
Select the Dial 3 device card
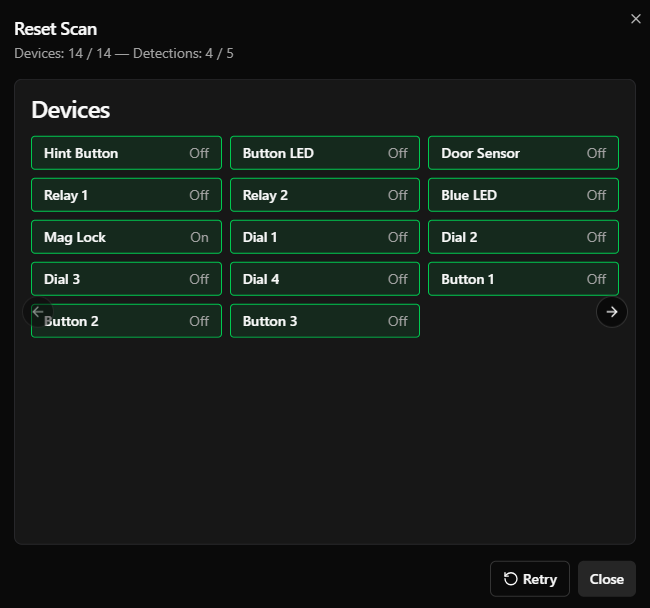click(126, 279)
